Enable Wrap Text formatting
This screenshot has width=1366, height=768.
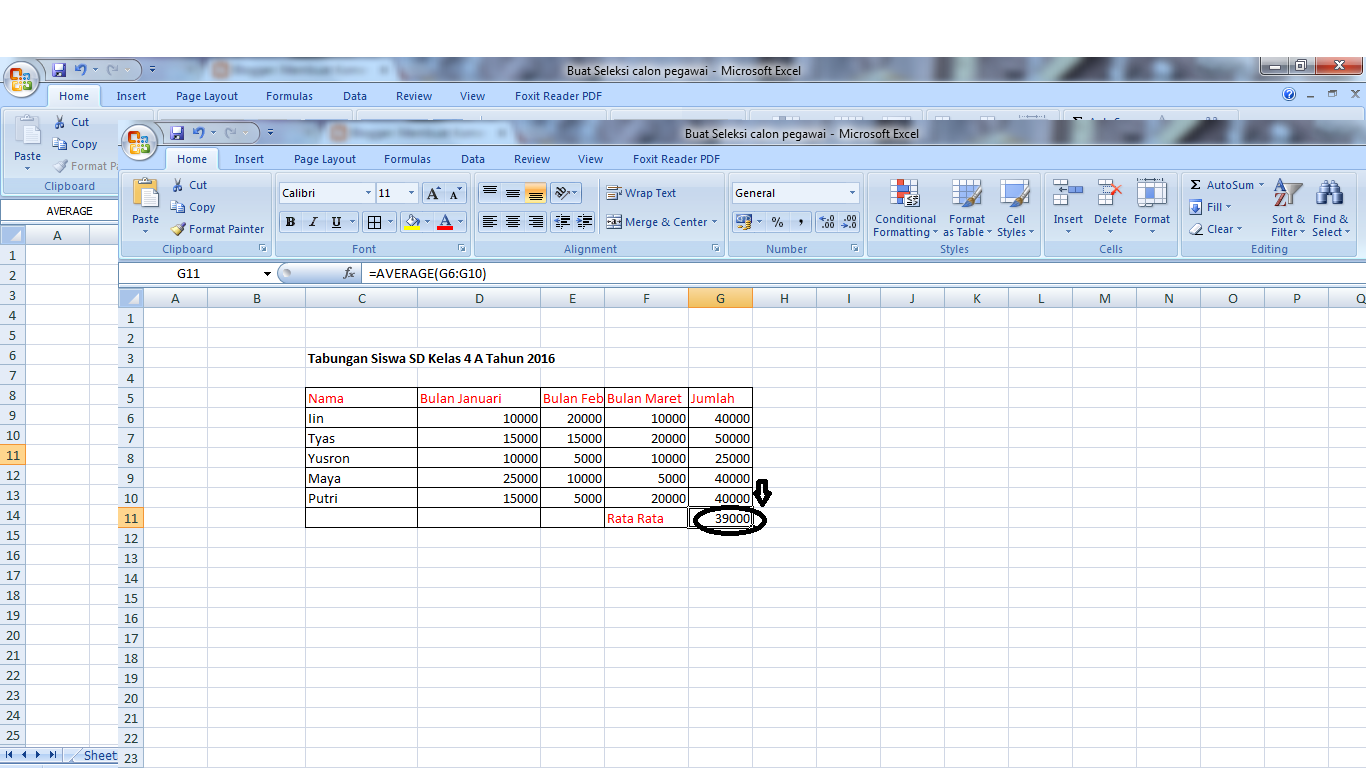[641, 192]
